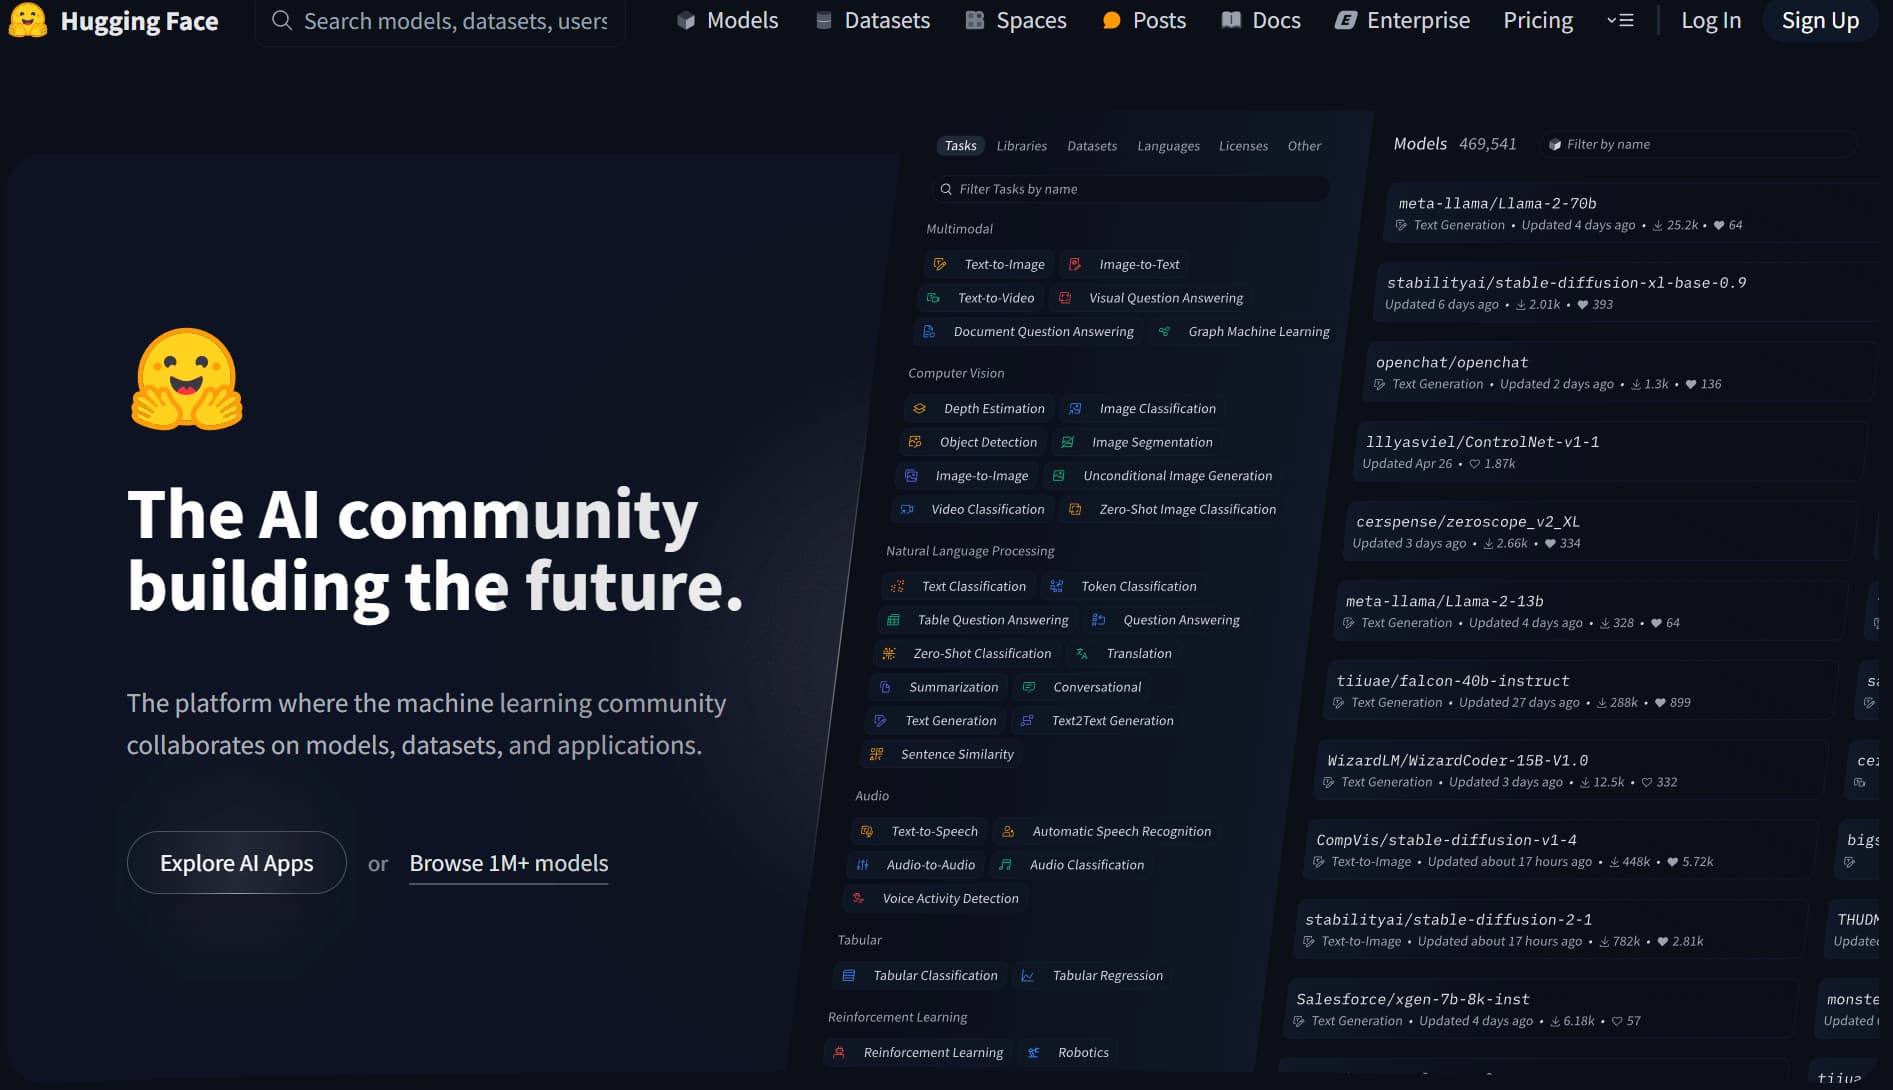The image size is (1893, 1090).
Task: Open the WizardLM/WizardCoder-15B-V1.0 model card
Action: (x=1571, y=770)
